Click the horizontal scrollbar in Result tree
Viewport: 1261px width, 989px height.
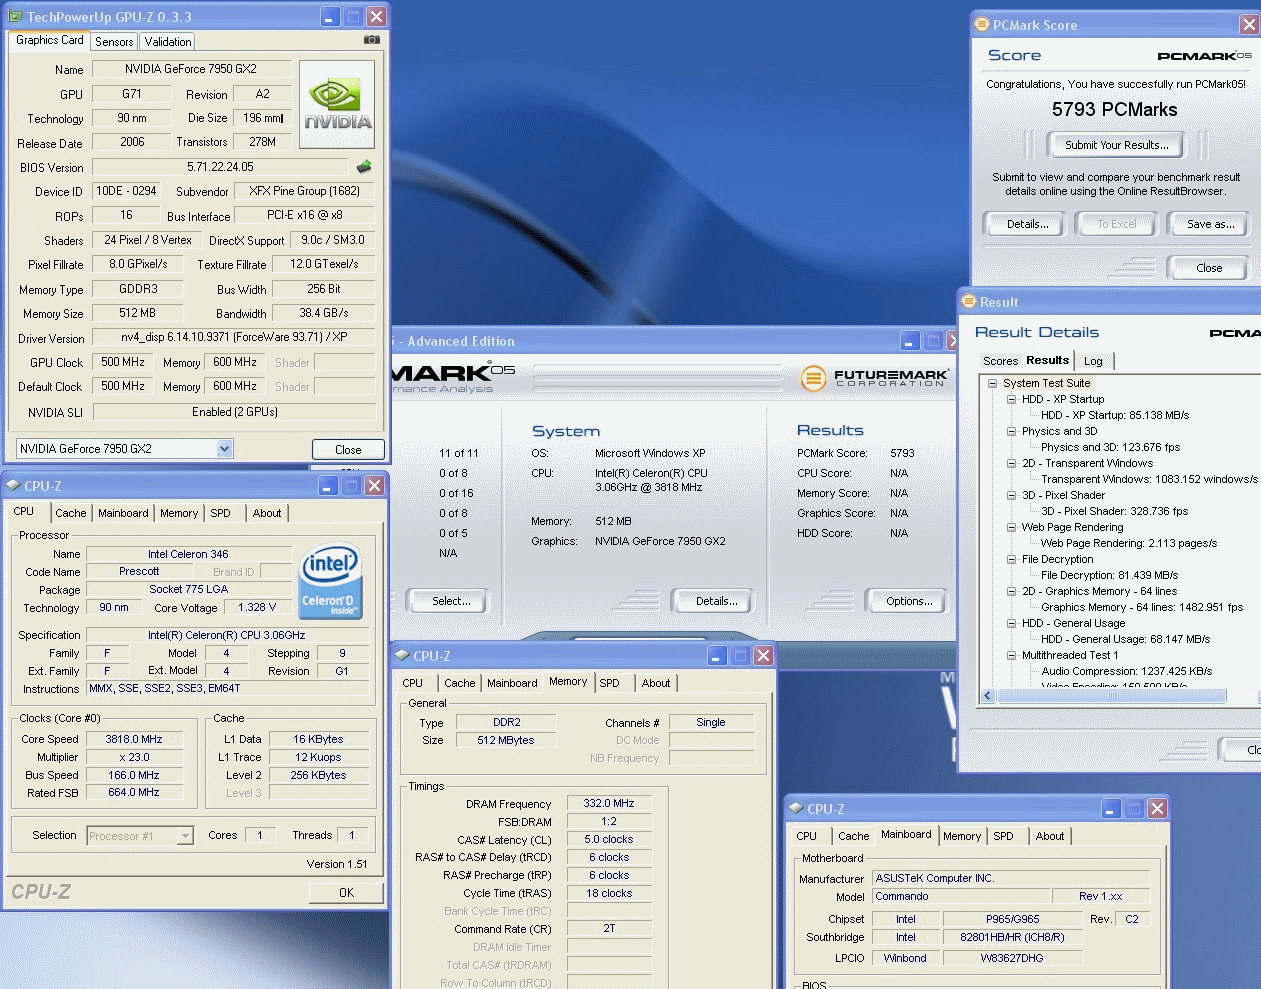1112,696
